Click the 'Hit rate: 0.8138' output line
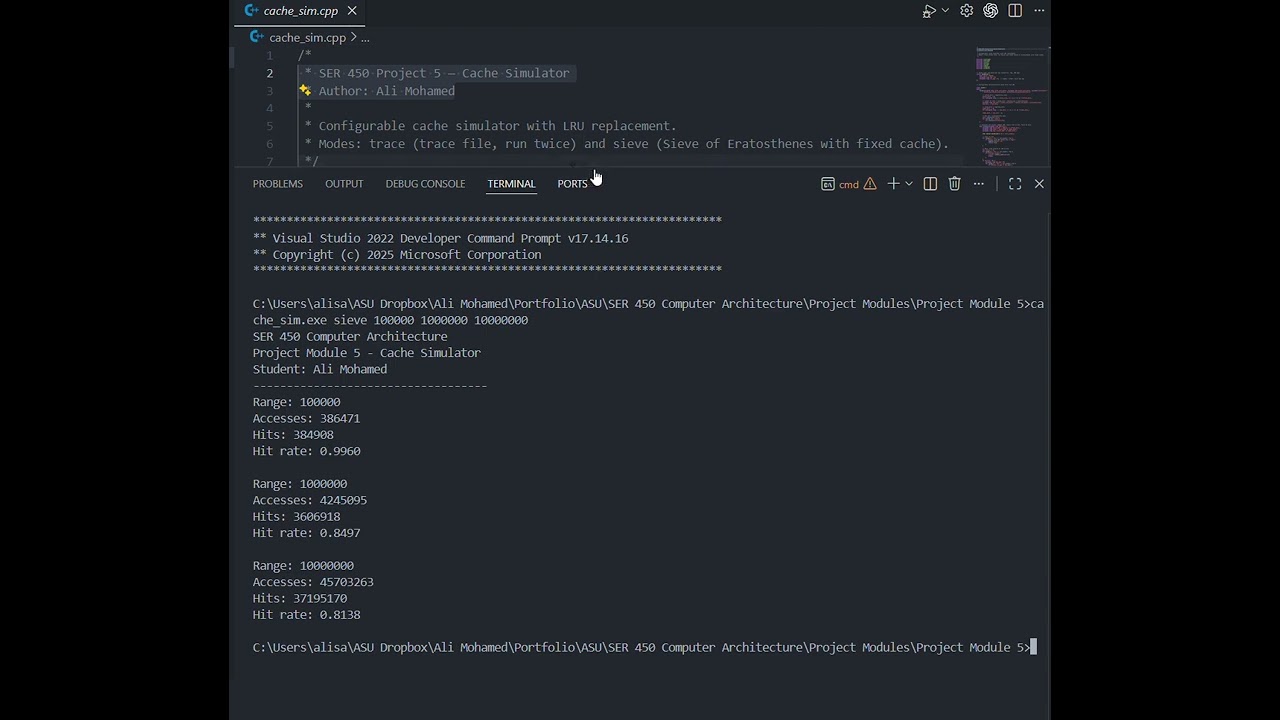 coord(306,615)
